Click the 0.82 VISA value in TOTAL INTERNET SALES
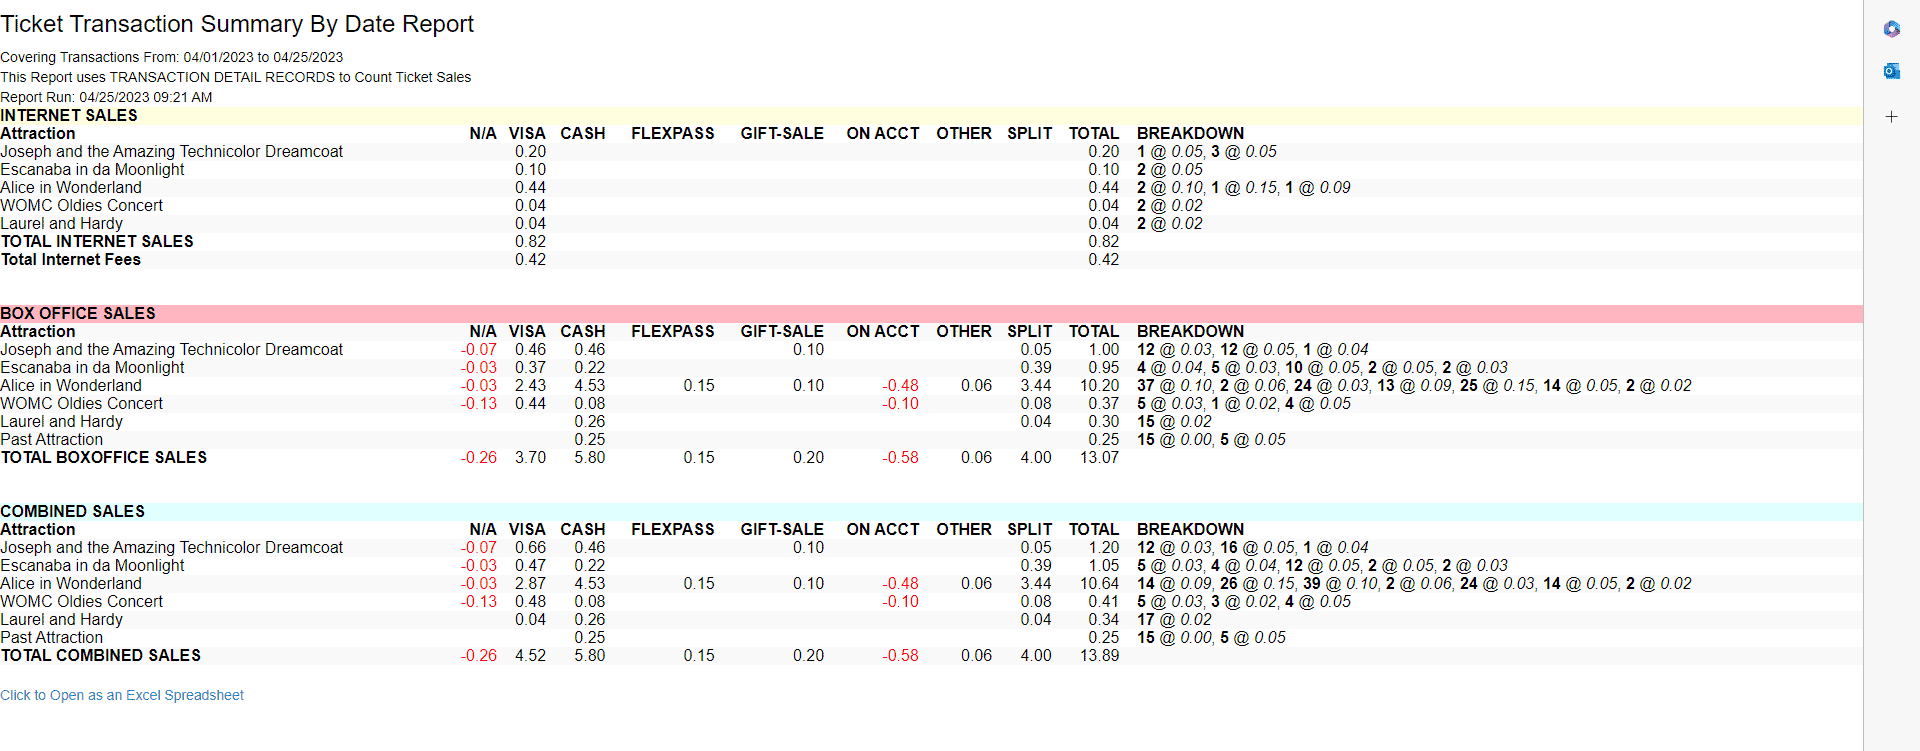1920x751 pixels. [x=531, y=242]
